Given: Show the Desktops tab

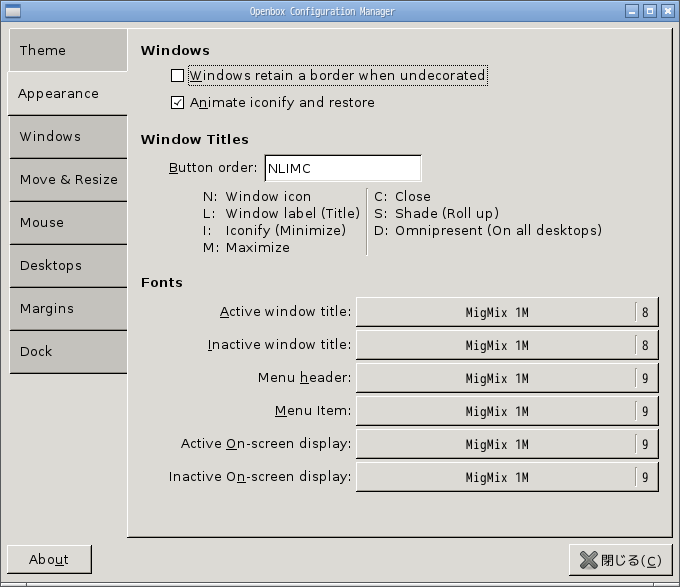Looking at the screenshot, I should tap(68, 265).
